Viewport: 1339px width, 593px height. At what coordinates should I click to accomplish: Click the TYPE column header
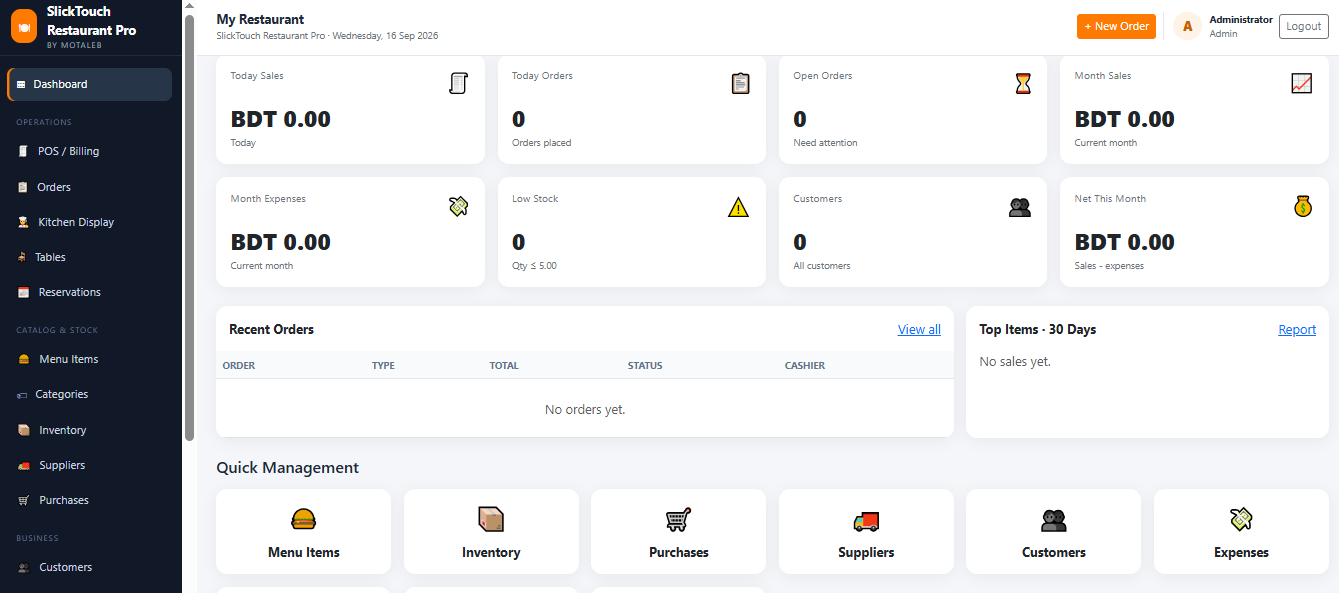pyautogui.click(x=383, y=365)
